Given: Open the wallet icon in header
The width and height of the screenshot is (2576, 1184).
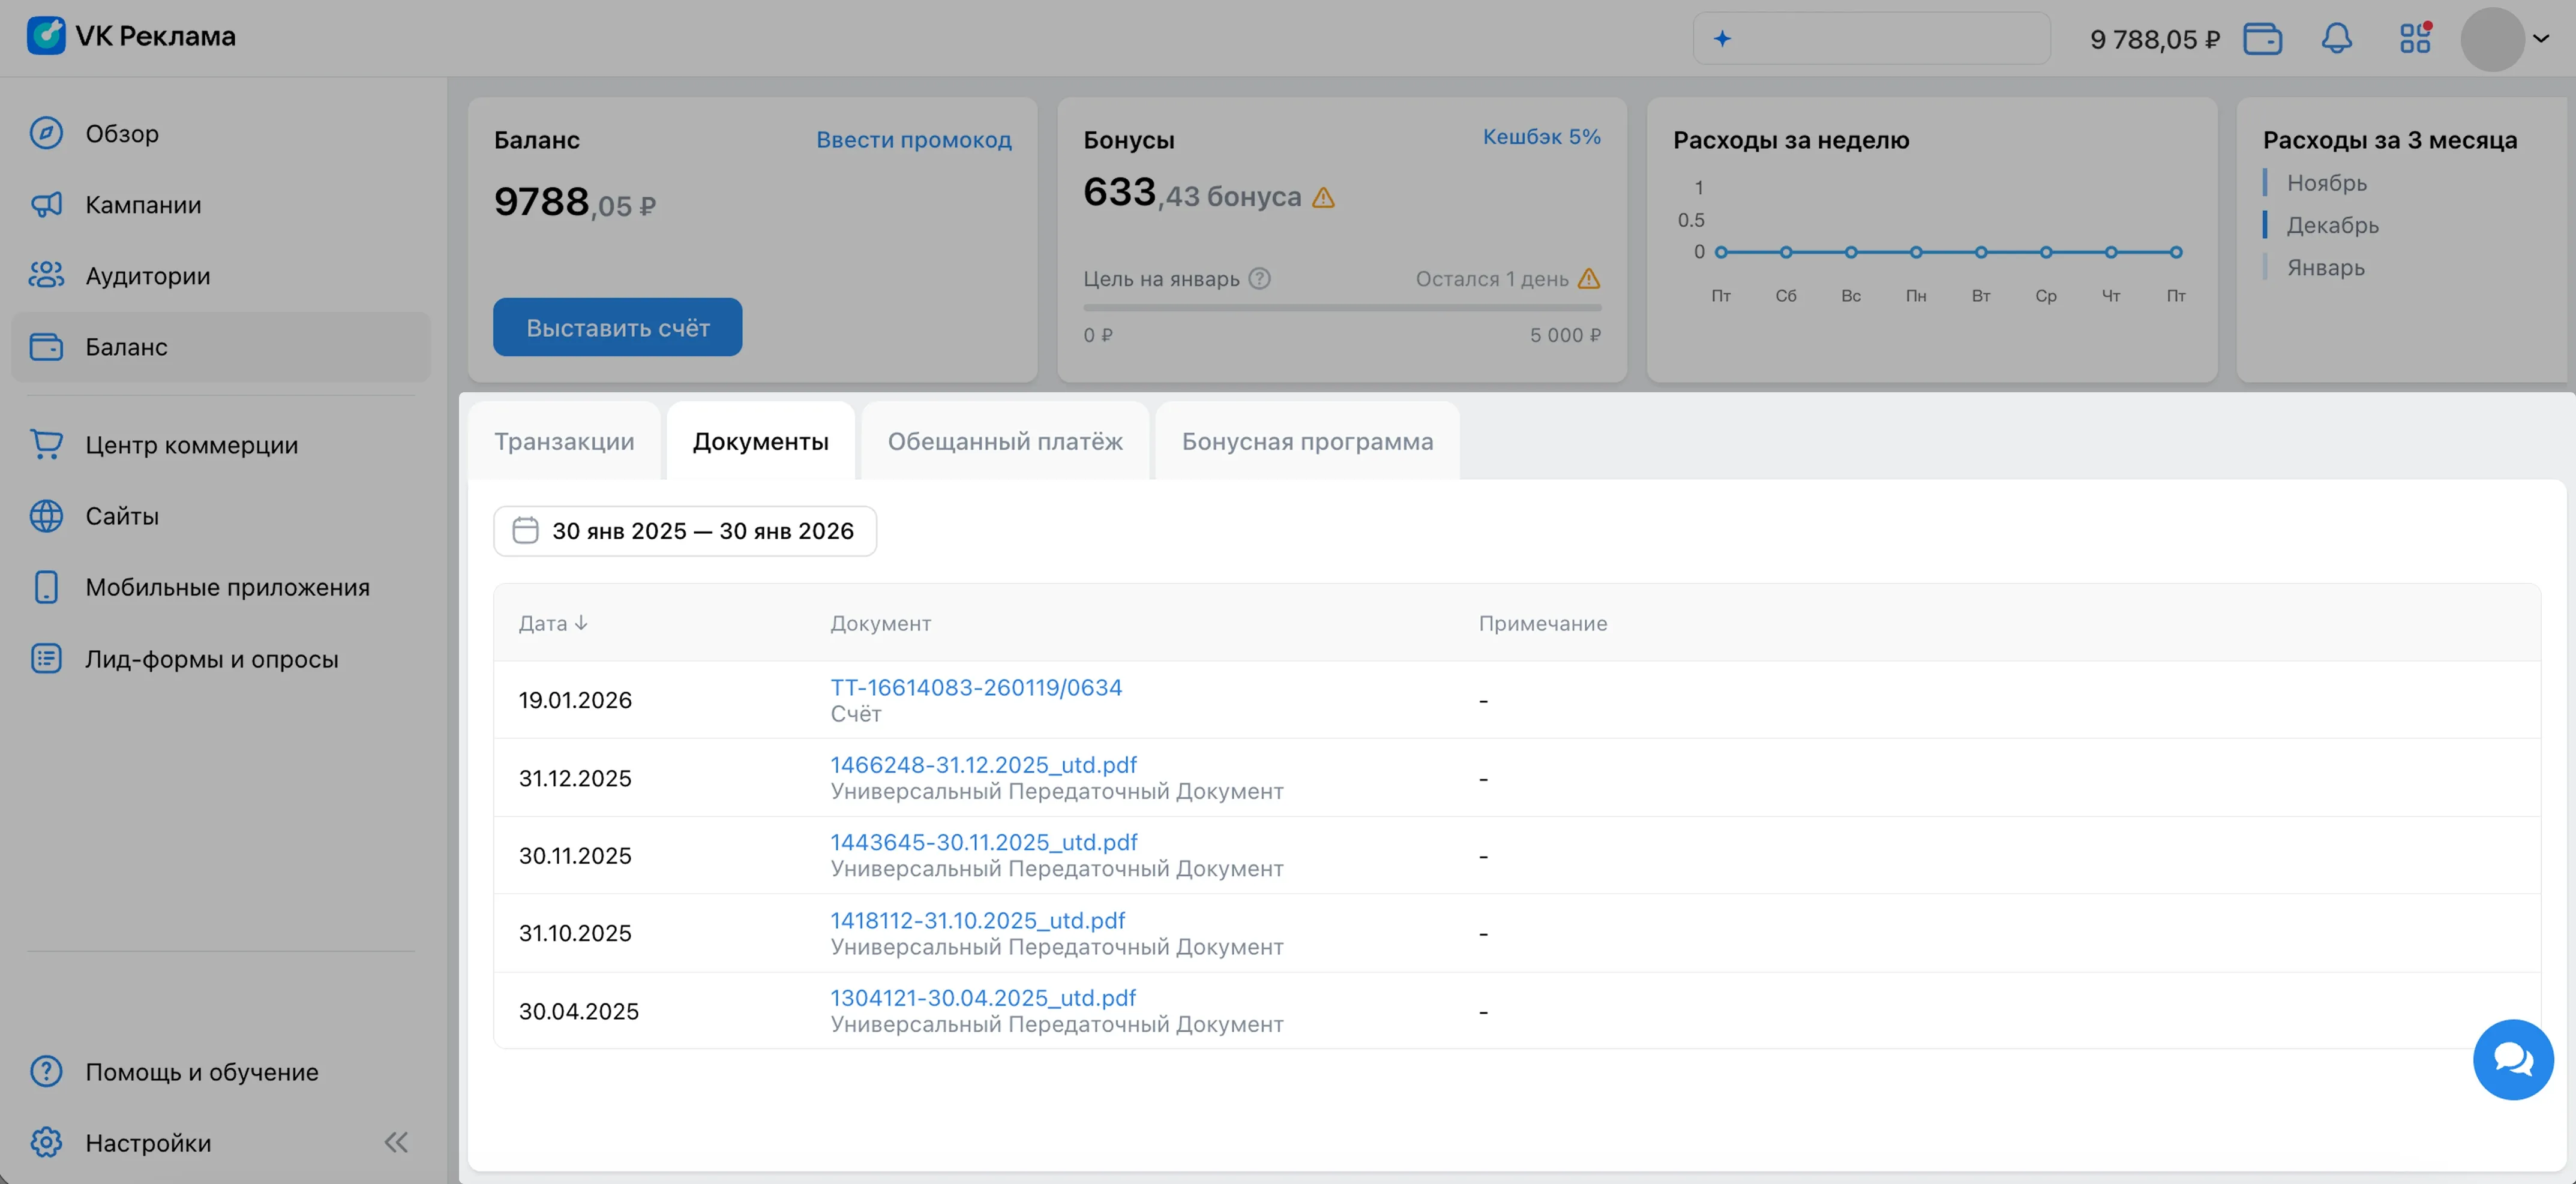Looking at the screenshot, I should tap(2262, 39).
